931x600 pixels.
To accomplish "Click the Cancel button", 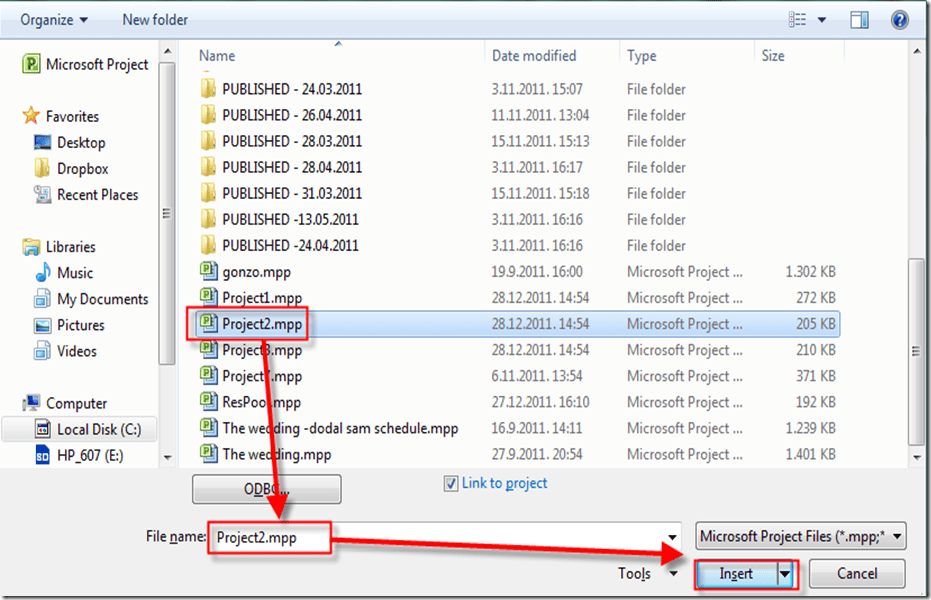I will [x=856, y=574].
